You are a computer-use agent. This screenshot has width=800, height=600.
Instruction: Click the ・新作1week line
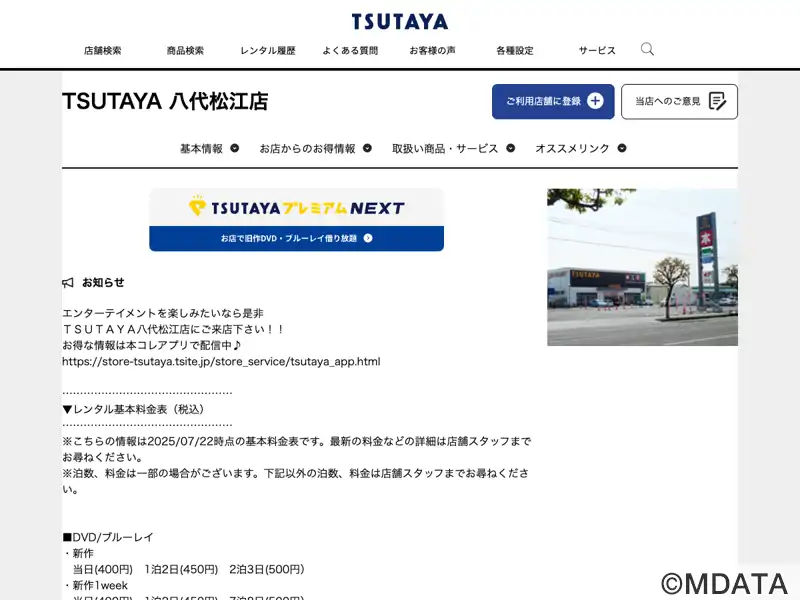[96, 585]
